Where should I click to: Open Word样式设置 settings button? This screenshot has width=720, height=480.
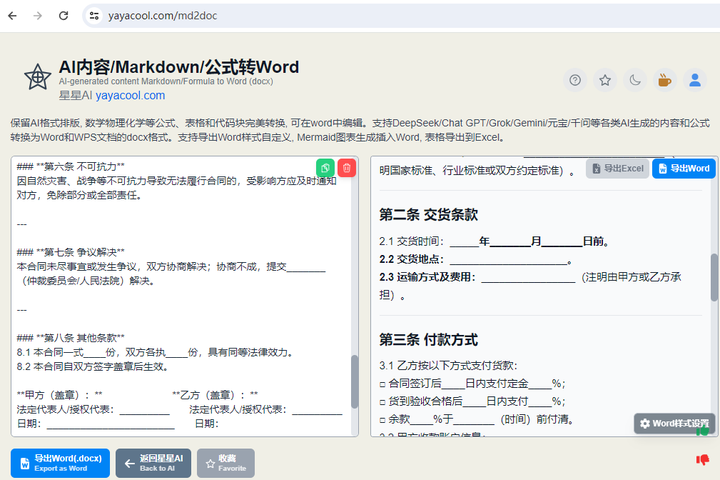coord(674,424)
